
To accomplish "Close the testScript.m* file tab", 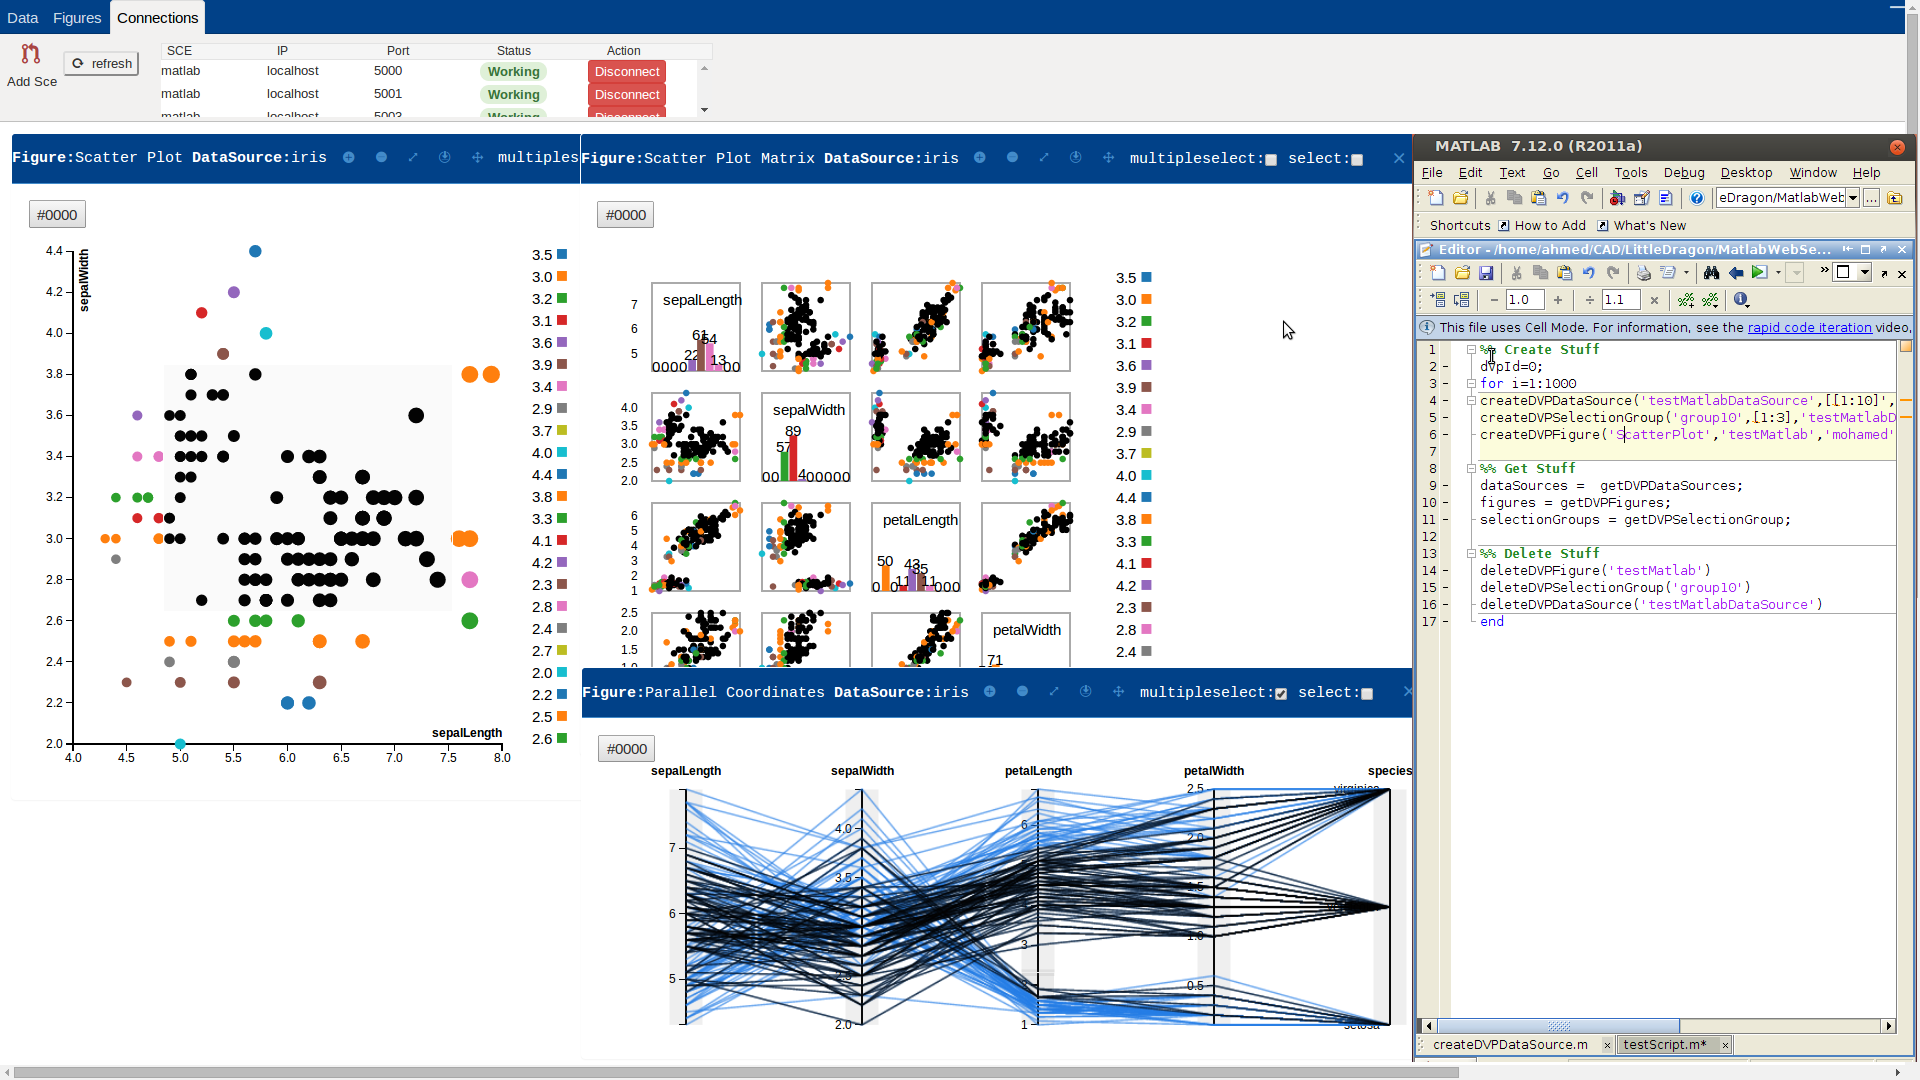I will [x=1725, y=1045].
